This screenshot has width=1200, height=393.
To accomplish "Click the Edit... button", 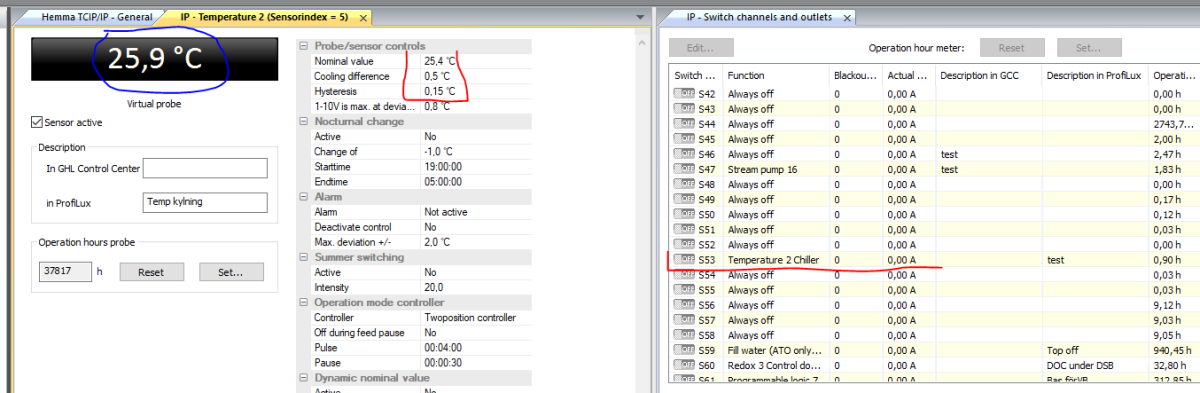I will (x=702, y=48).
